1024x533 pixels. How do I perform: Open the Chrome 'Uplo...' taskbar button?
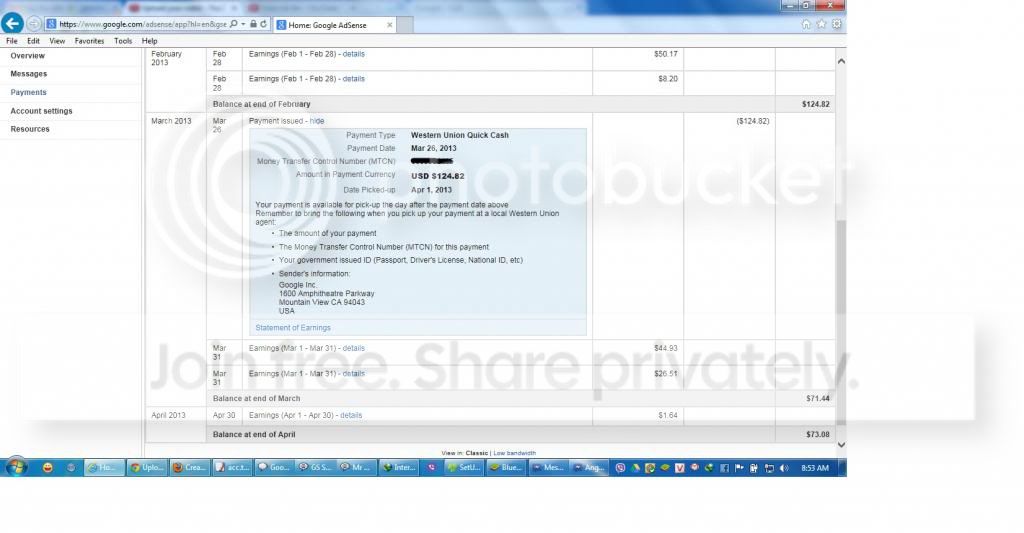point(147,468)
